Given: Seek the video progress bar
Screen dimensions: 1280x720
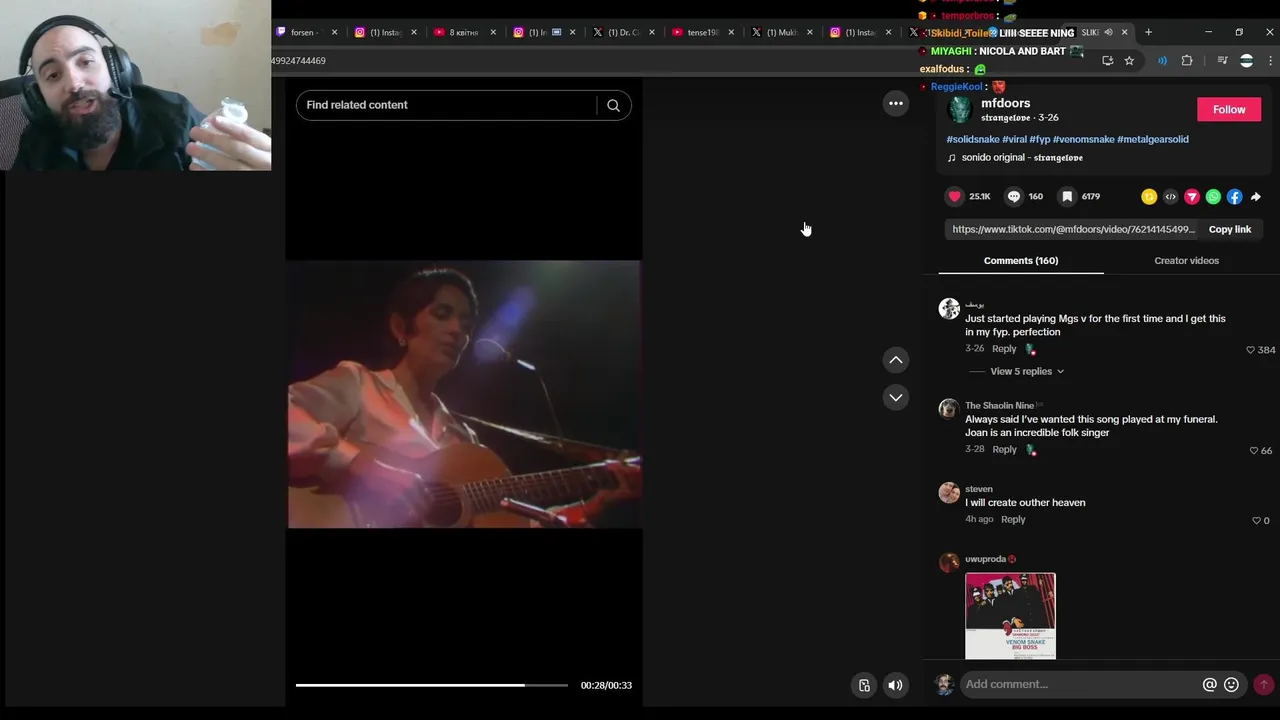Looking at the screenshot, I should (431, 685).
